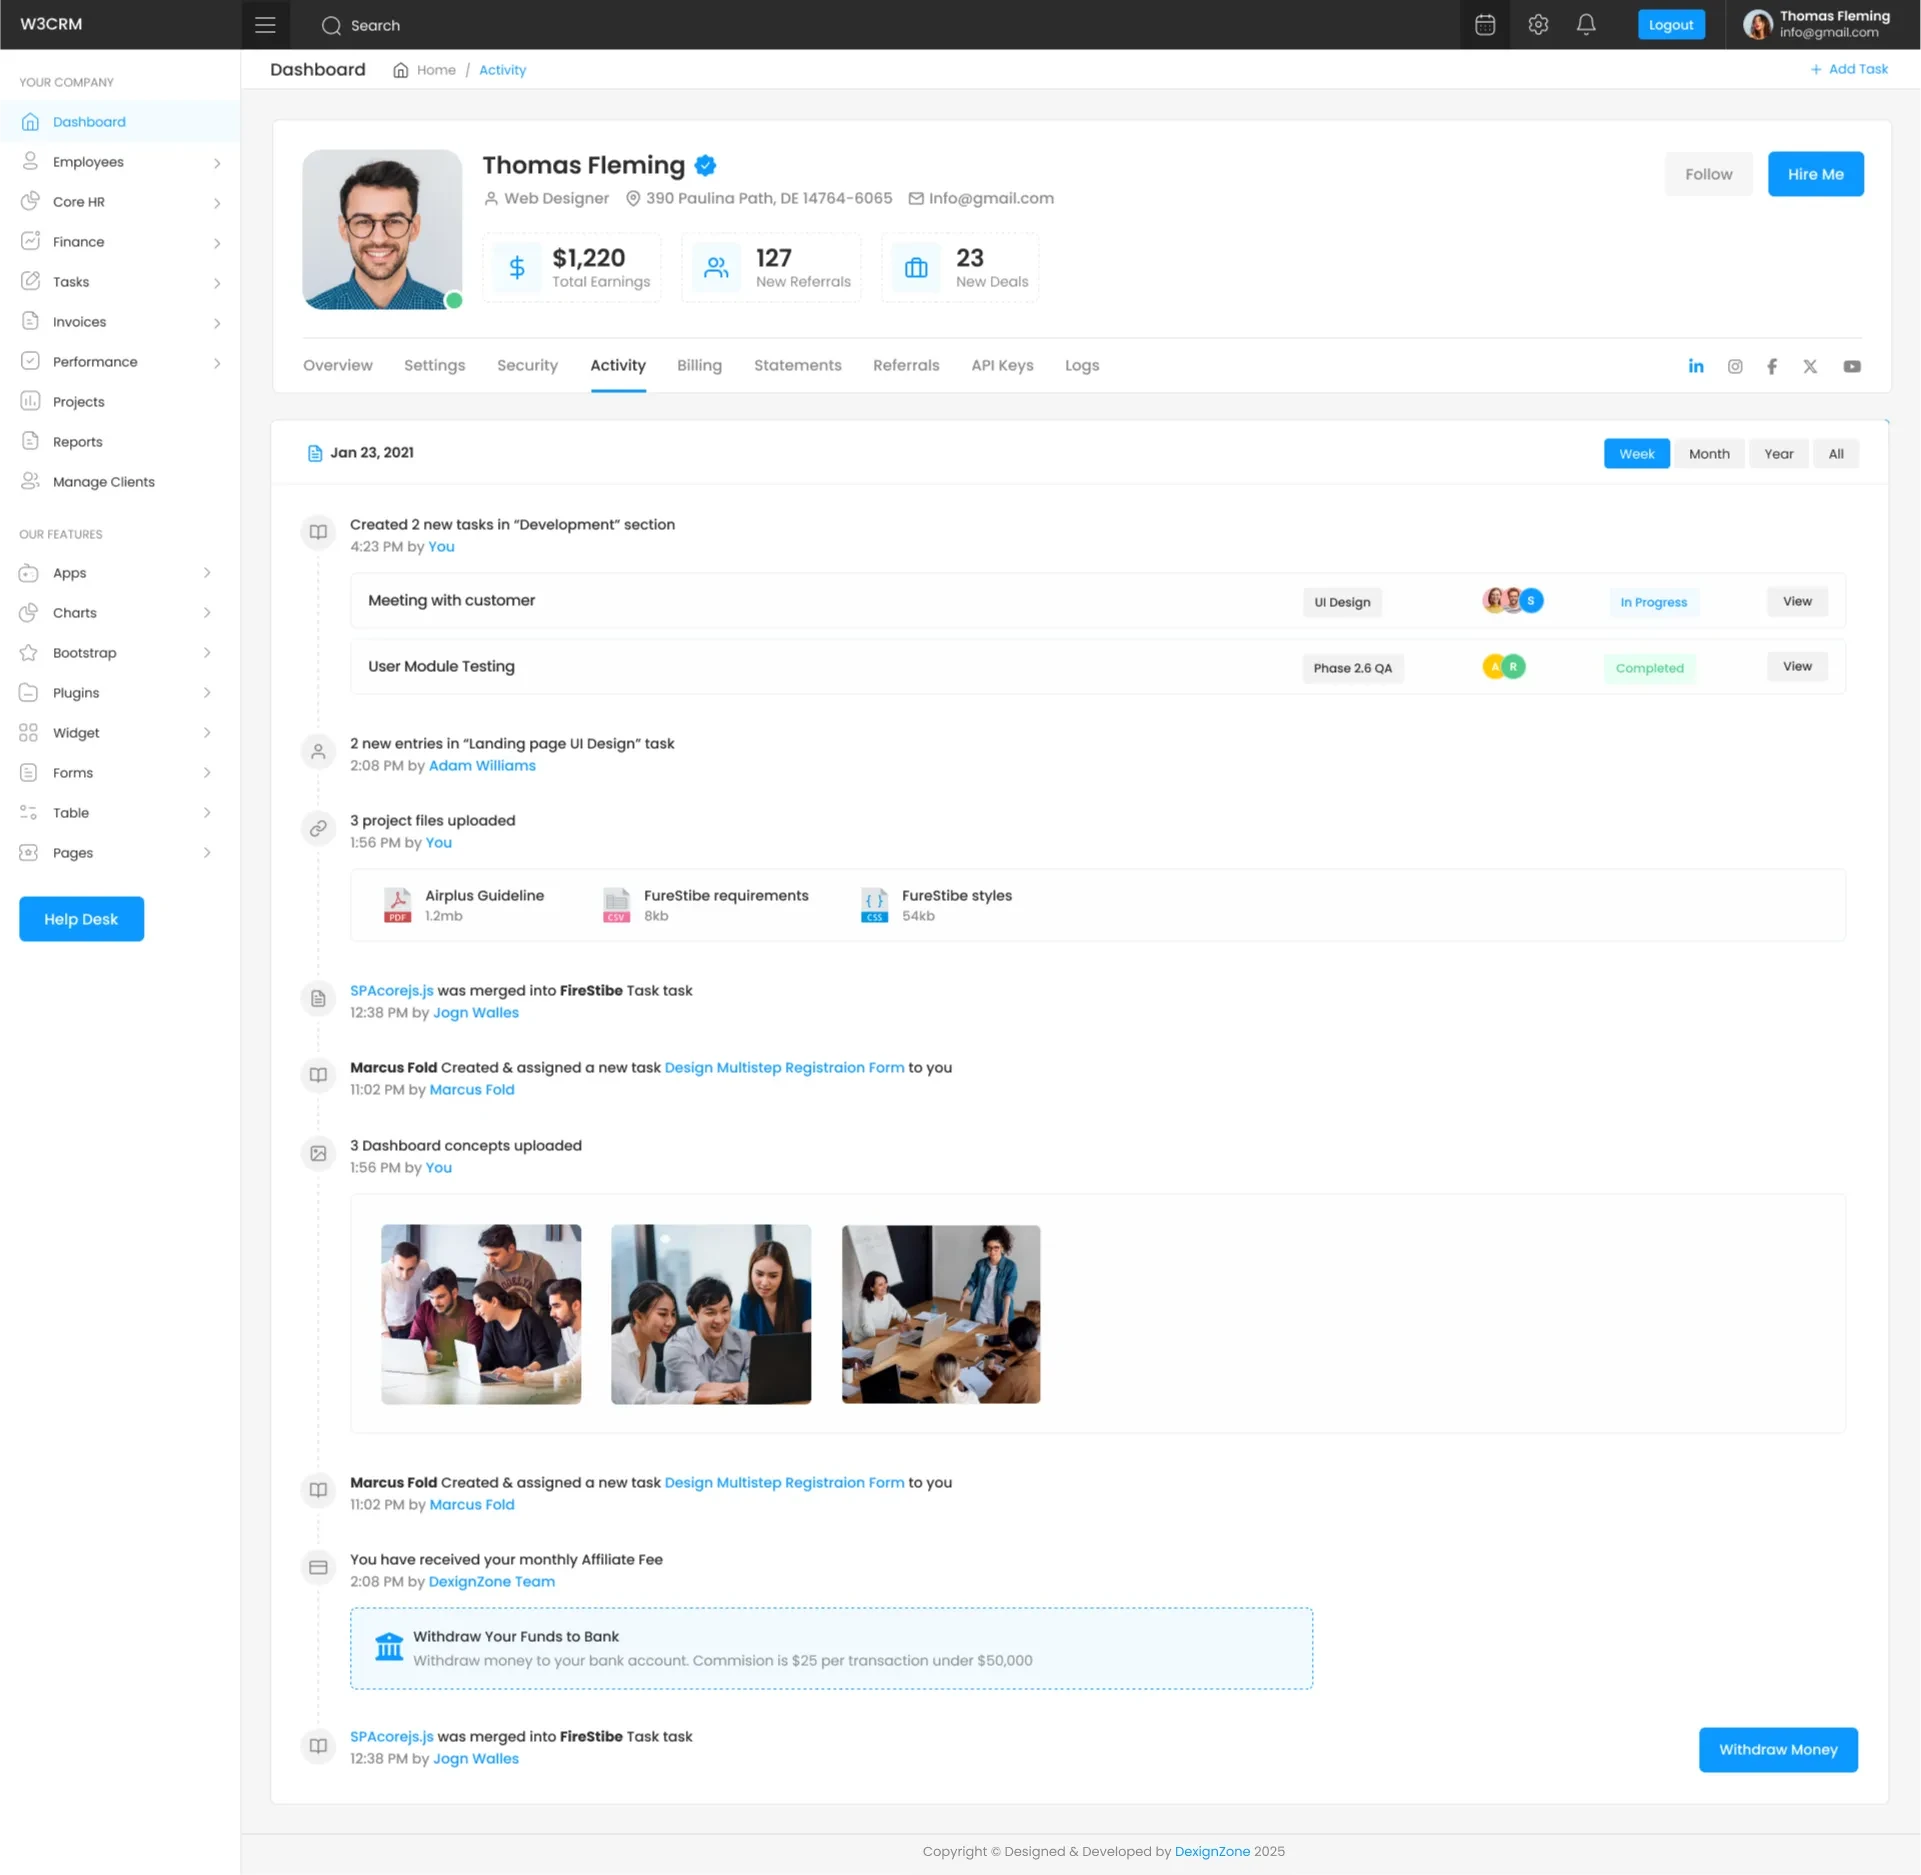This screenshot has height=1875, width=1921.
Task: Open YouTube profile icon
Action: pyautogui.click(x=1852, y=367)
